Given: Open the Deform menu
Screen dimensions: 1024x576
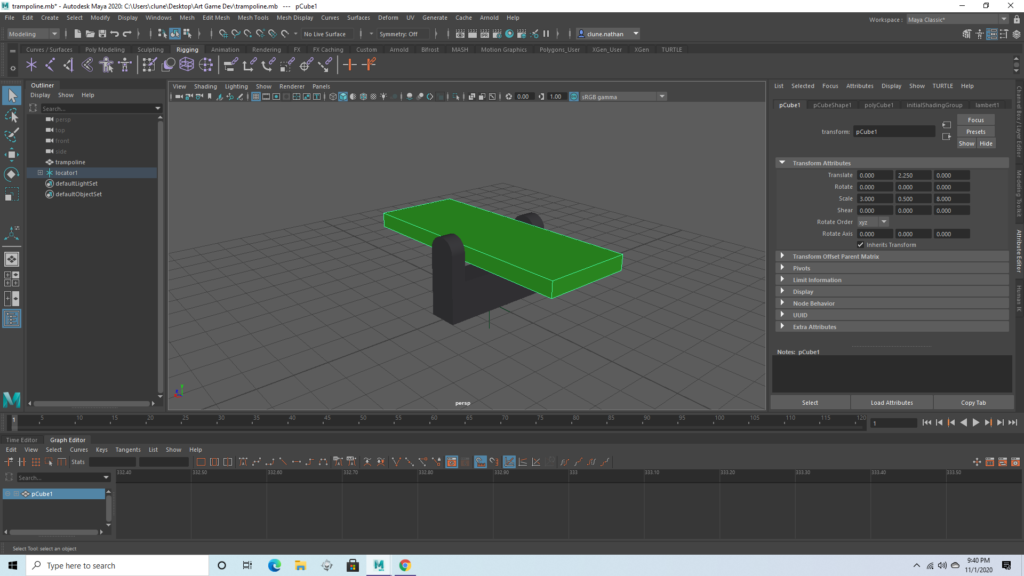Looking at the screenshot, I should click(x=388, y=17).
